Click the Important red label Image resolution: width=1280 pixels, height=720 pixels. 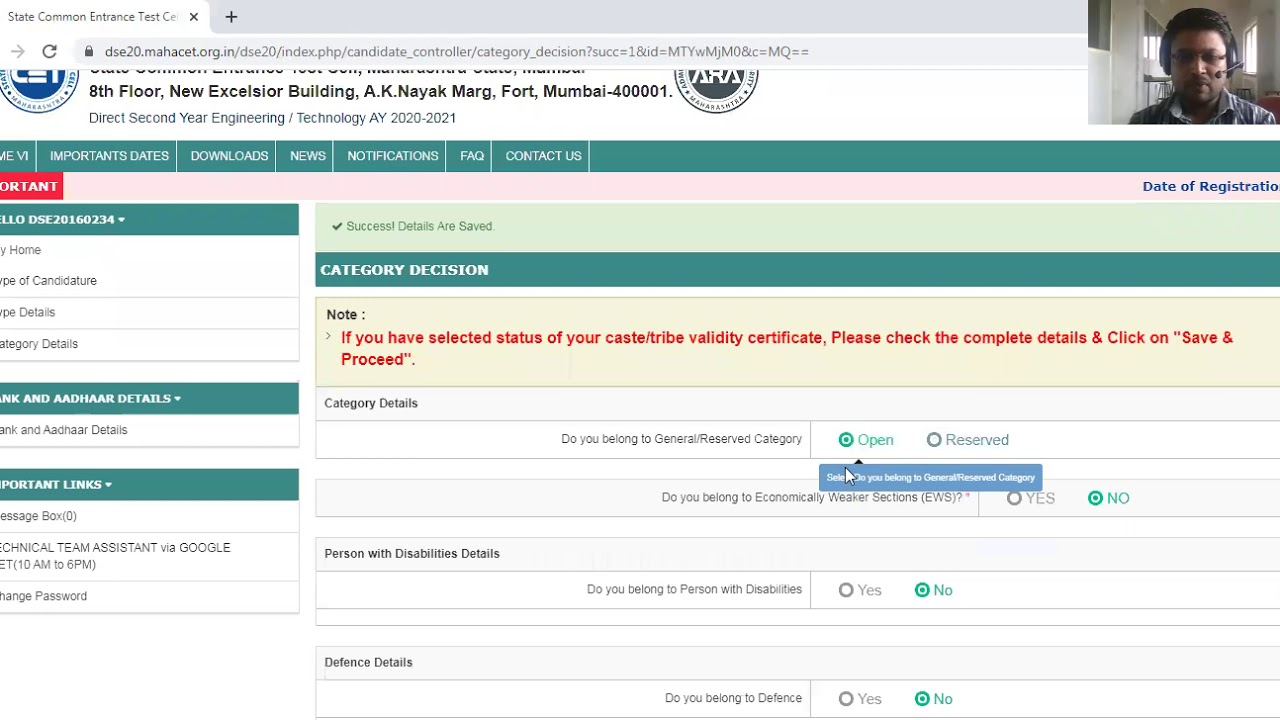(30, 186)
